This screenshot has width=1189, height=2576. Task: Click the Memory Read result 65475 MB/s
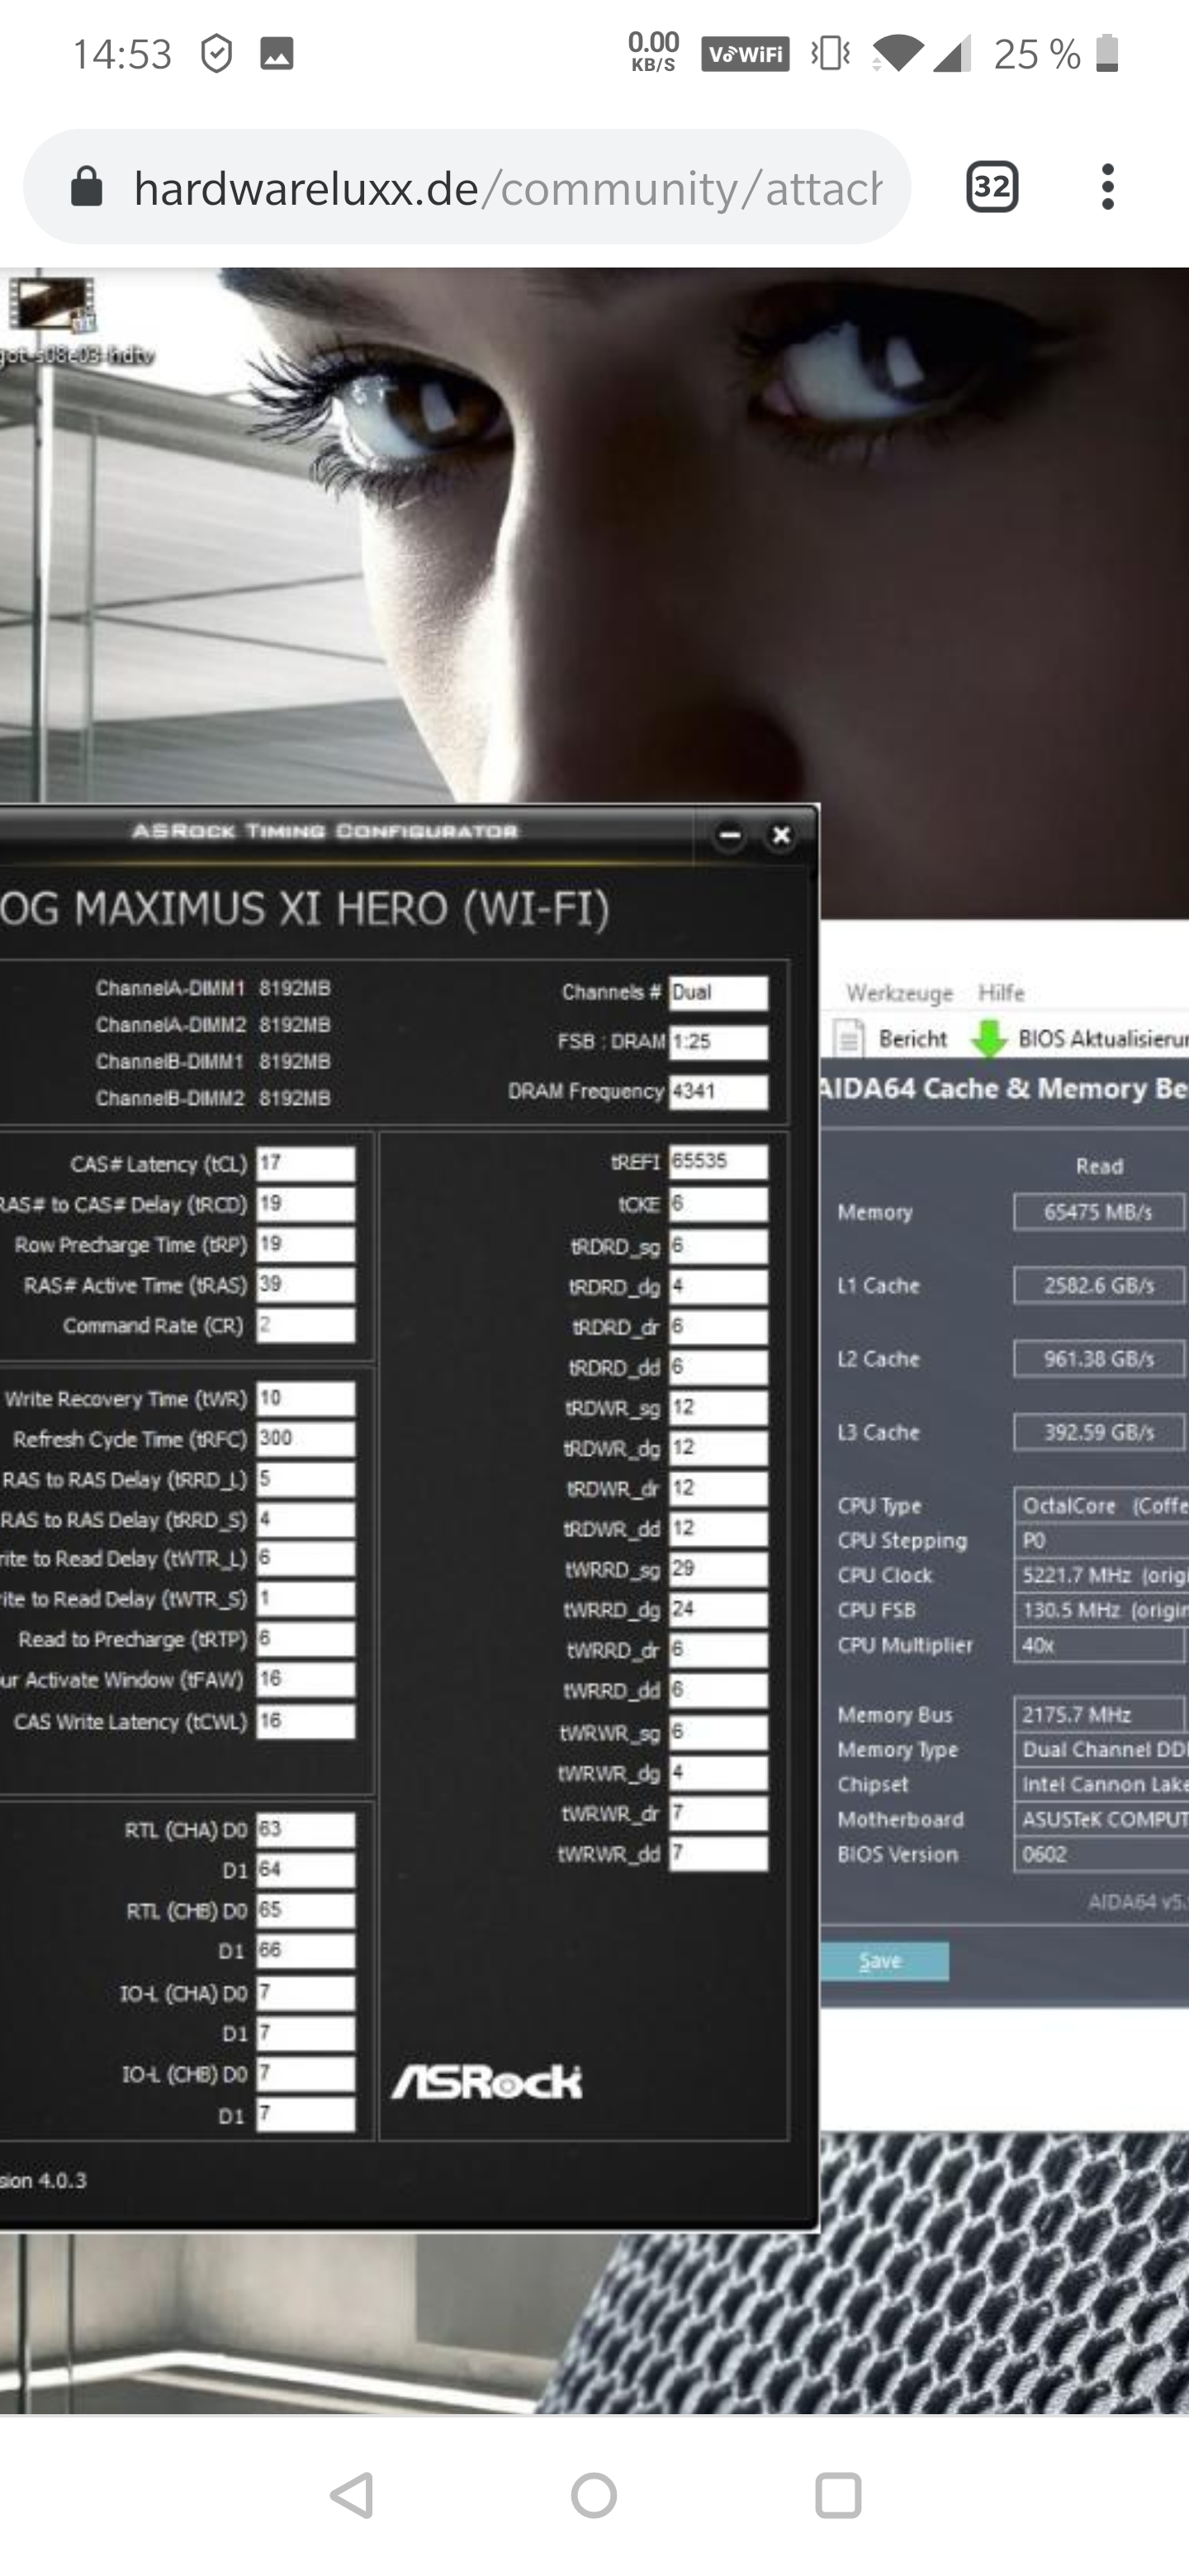click(1099, 1212)
